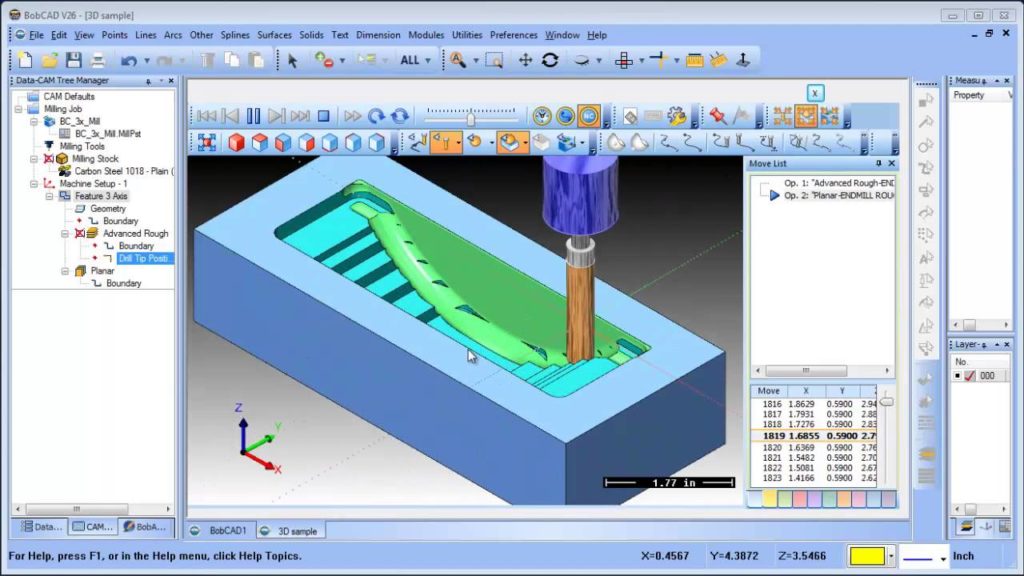Collapse the Advanced Rough node
This screenshot has width=1024, height=576.
65,234
